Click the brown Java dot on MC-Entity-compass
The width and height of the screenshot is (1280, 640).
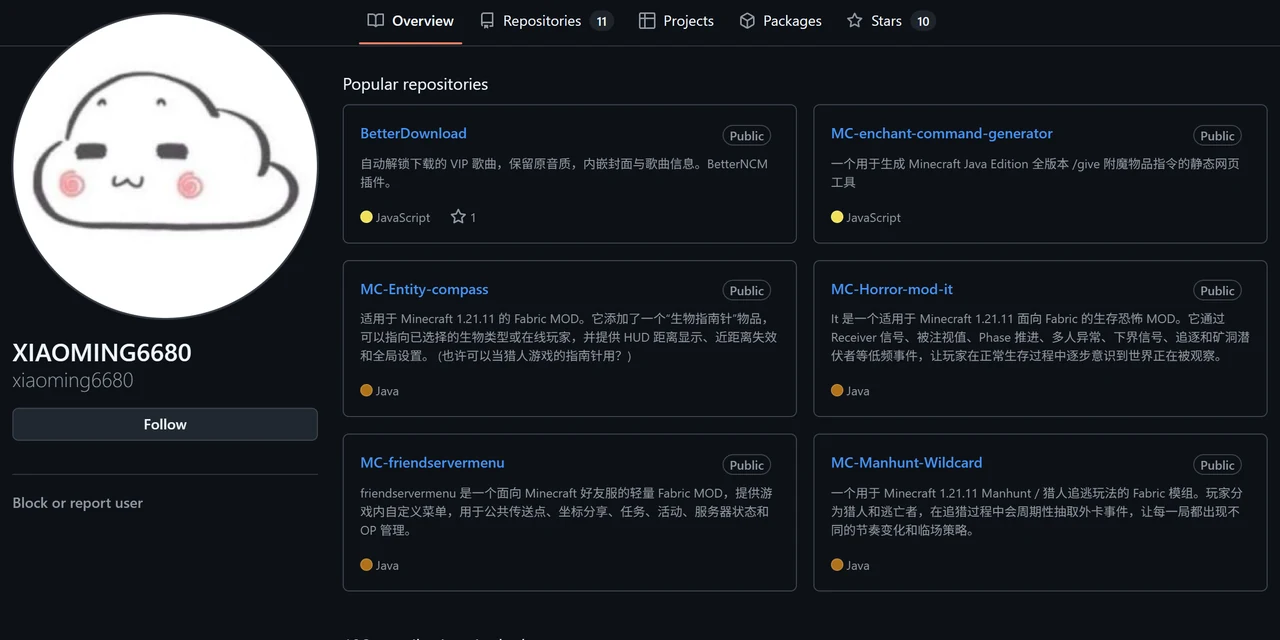366,391
